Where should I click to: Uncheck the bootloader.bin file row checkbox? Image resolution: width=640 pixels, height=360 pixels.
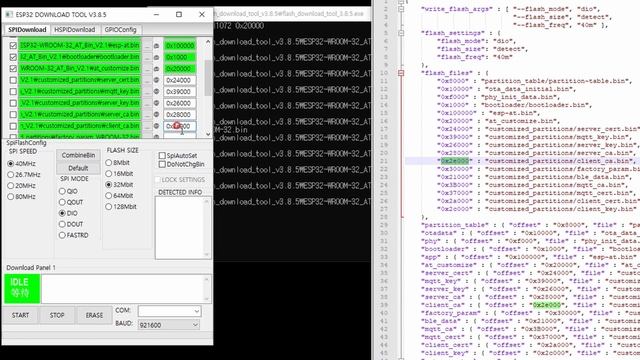[x=13, y=57]
